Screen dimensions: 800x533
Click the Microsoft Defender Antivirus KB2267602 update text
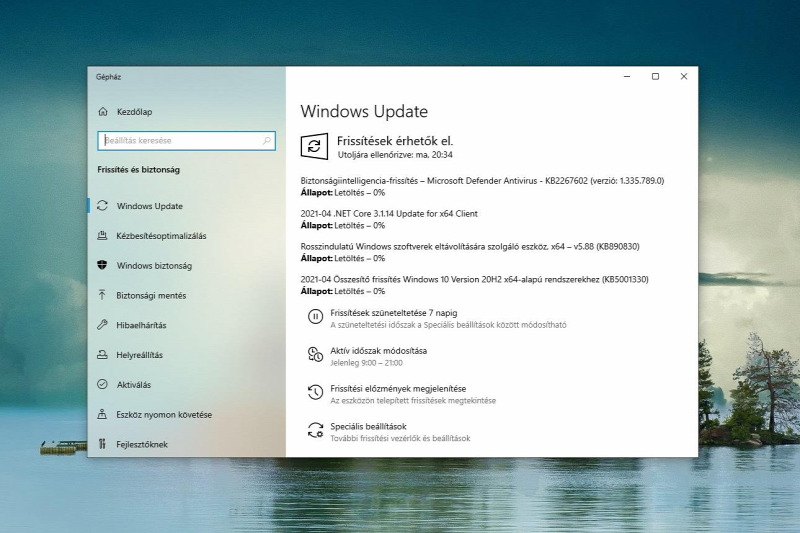(482, 181)
